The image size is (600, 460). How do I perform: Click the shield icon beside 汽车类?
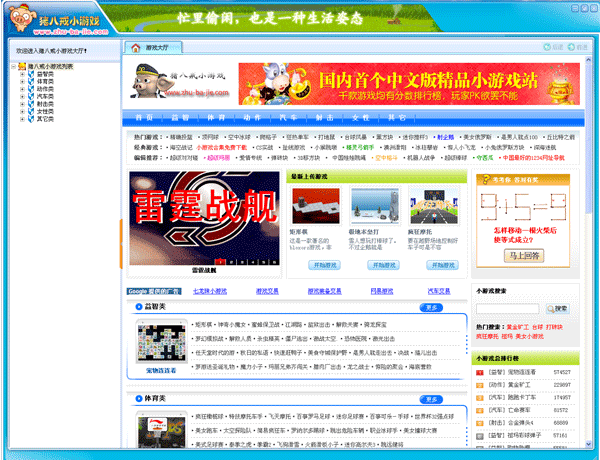click(x=31, y=96)
